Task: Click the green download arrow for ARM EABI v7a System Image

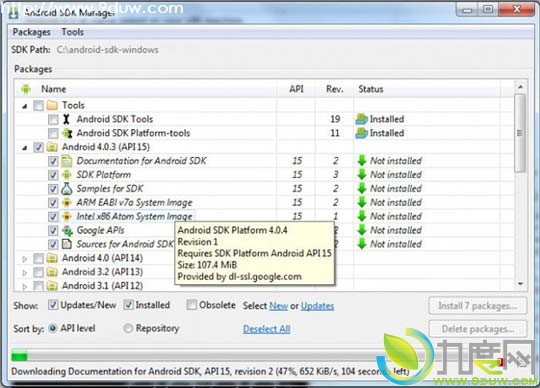Action: click(x=362, y=202)
